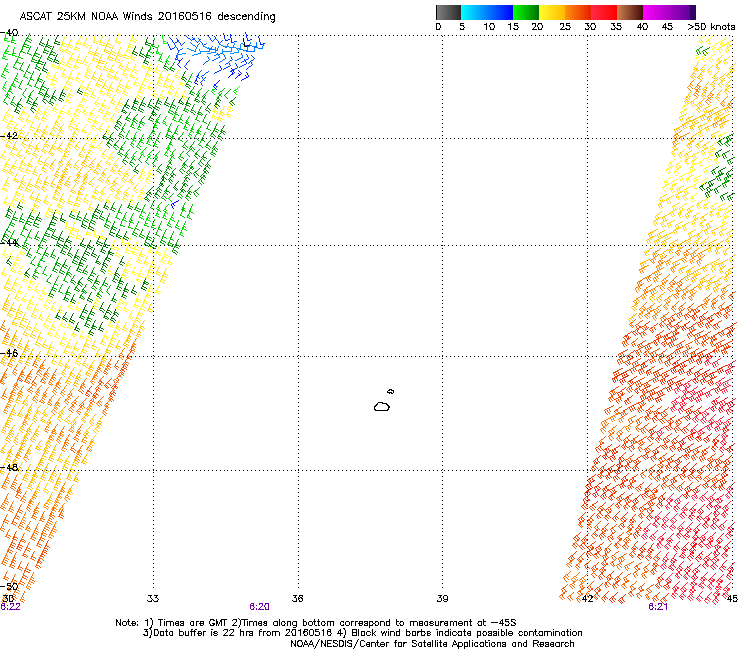Click the purple '6:20' swath time
Image resolution: width=740 pixels, height=650 pixels.
coord(260,607)
